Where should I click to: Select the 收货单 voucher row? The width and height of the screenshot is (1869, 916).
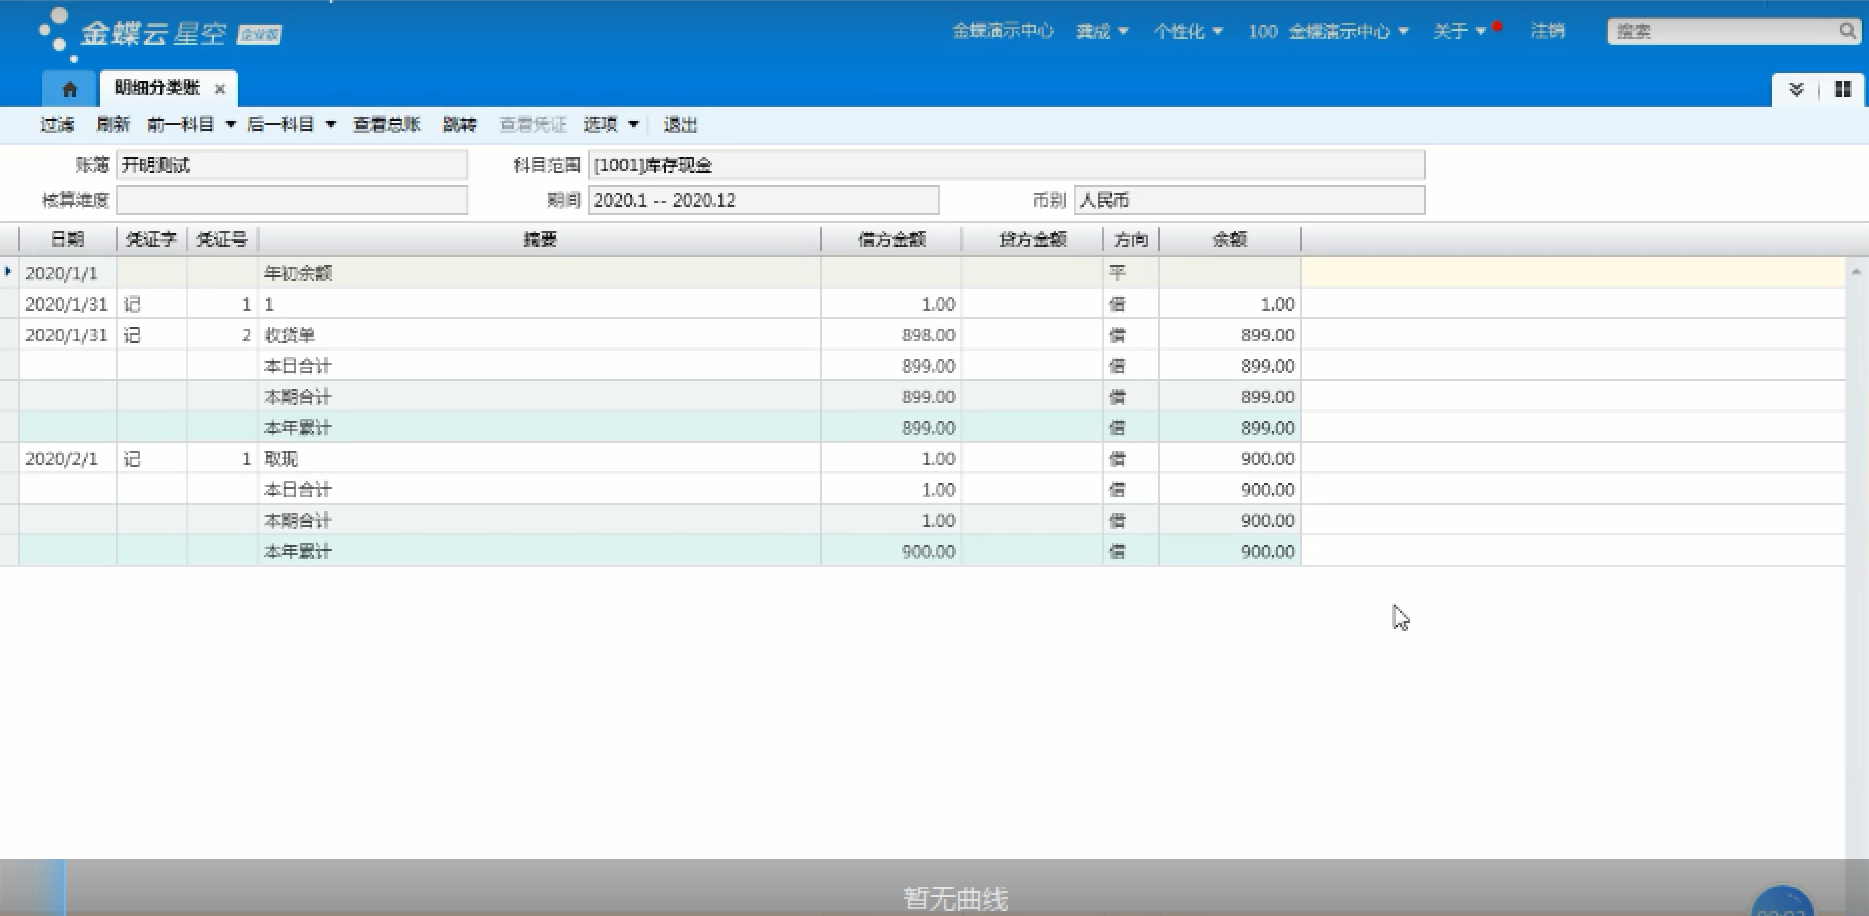[x=540, y=335]
